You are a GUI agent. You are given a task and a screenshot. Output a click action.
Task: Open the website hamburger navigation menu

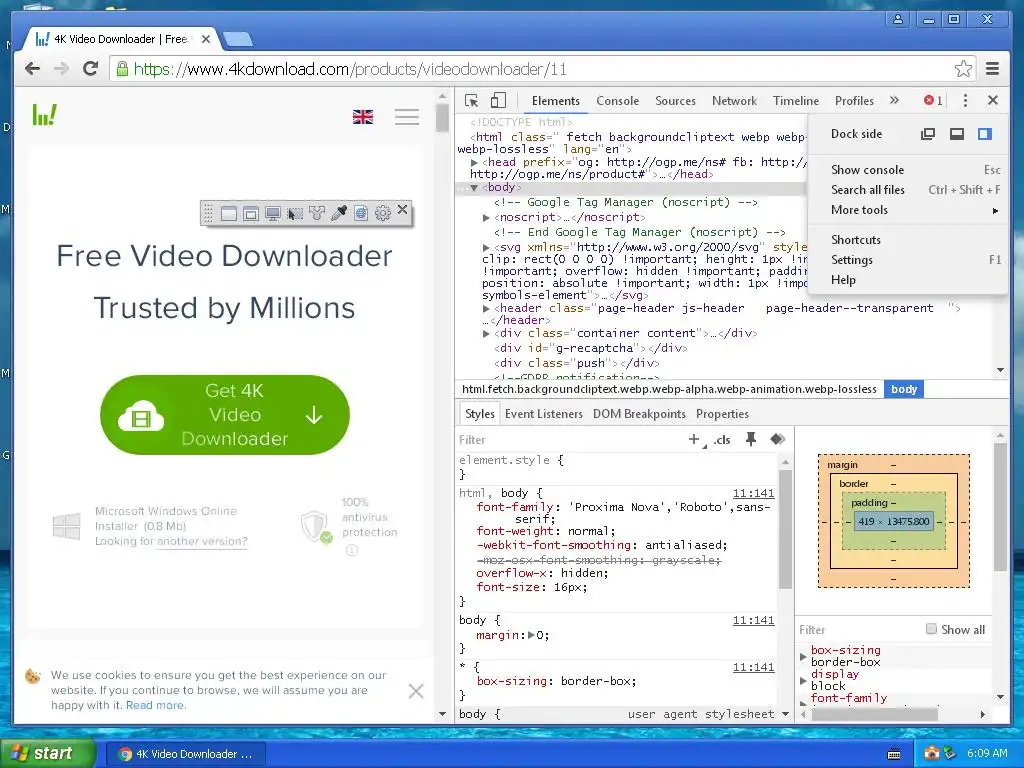[x=407, y=117]
